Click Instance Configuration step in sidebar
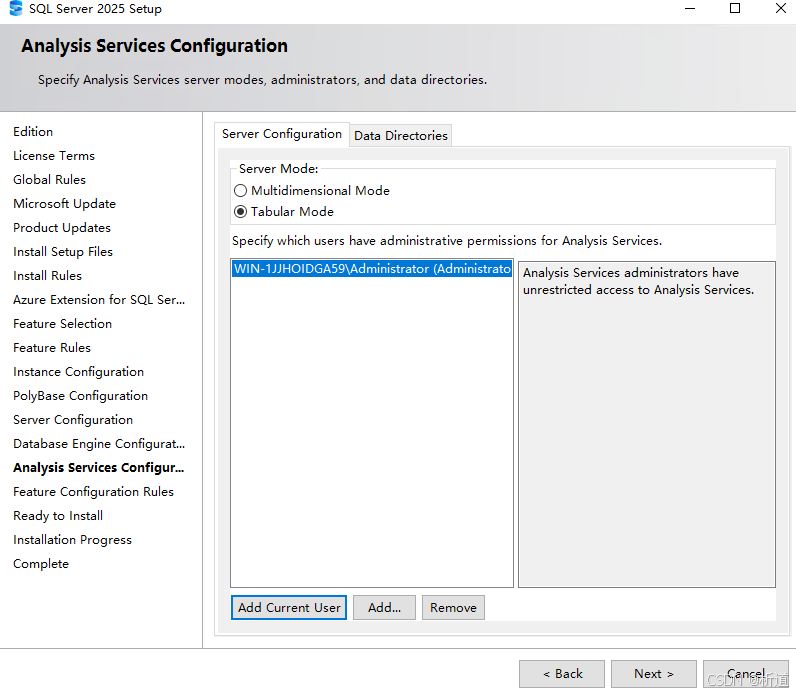This screenshot has width=796, height=694. [78, 372]
